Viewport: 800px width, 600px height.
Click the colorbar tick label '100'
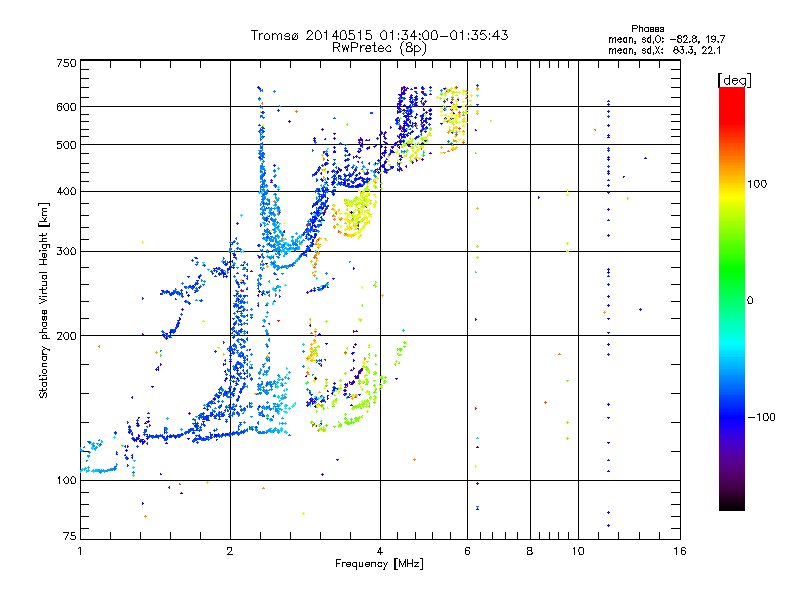pos(757,184)
